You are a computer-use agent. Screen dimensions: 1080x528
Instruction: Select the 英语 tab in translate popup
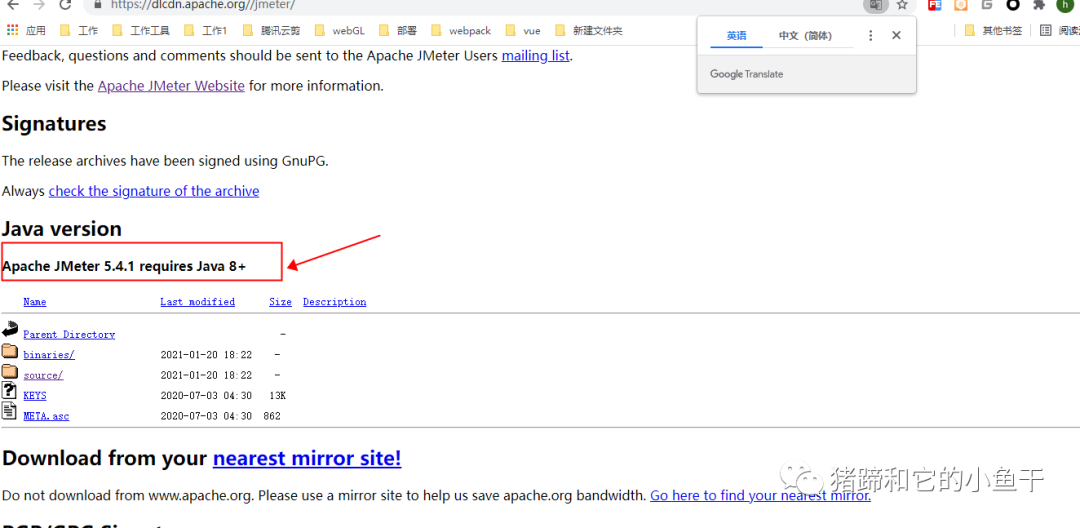pyautogui.click(x=736, y=36)
